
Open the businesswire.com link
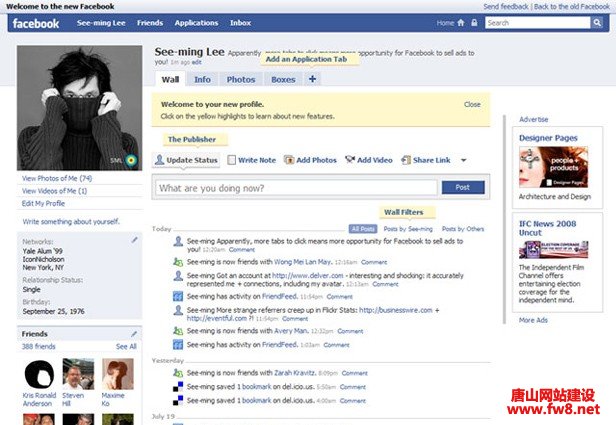click(x=396, y=310)
